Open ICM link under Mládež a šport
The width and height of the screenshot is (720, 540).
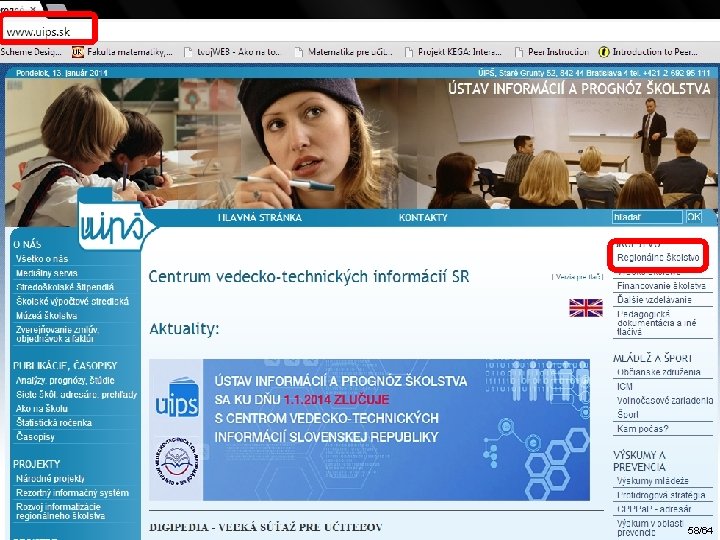pyautogui.click(x=624, y=386)
